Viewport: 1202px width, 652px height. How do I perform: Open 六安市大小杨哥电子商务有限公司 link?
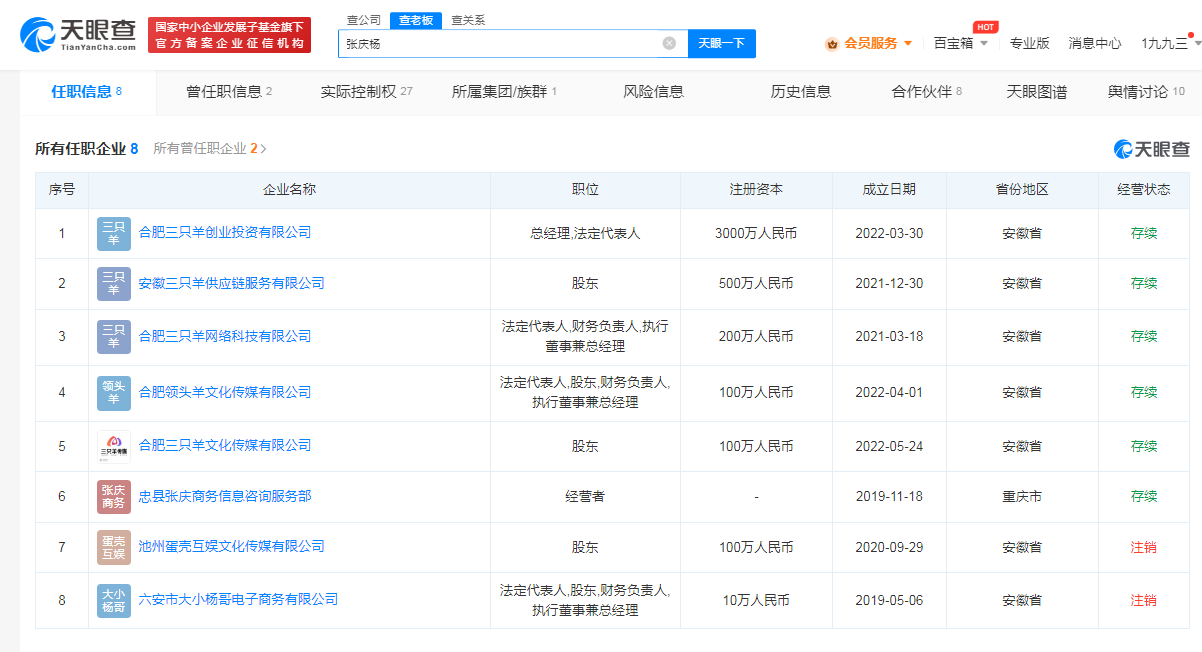coord(238,599)
